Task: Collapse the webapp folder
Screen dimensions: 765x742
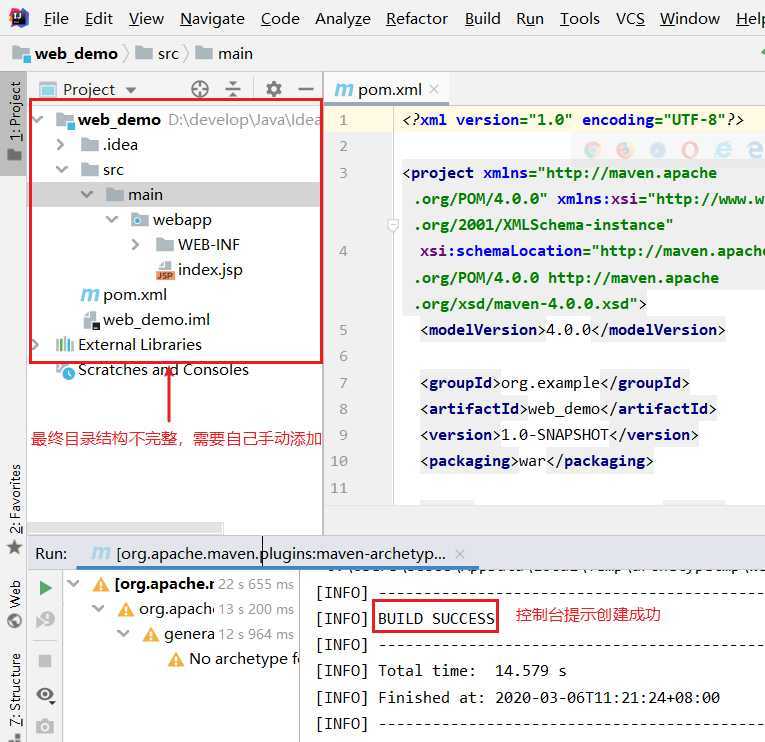Action: point(112,219)
